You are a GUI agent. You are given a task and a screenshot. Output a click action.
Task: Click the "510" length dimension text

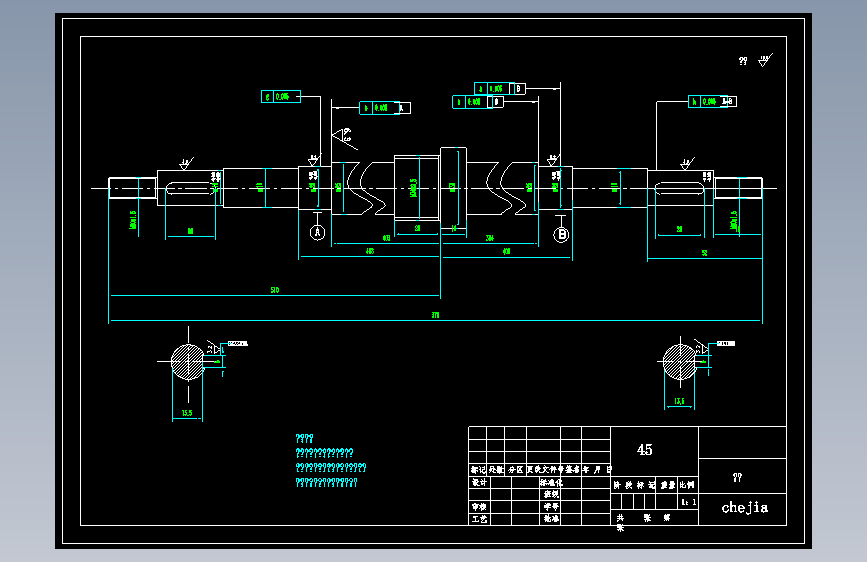click(275, 290)
